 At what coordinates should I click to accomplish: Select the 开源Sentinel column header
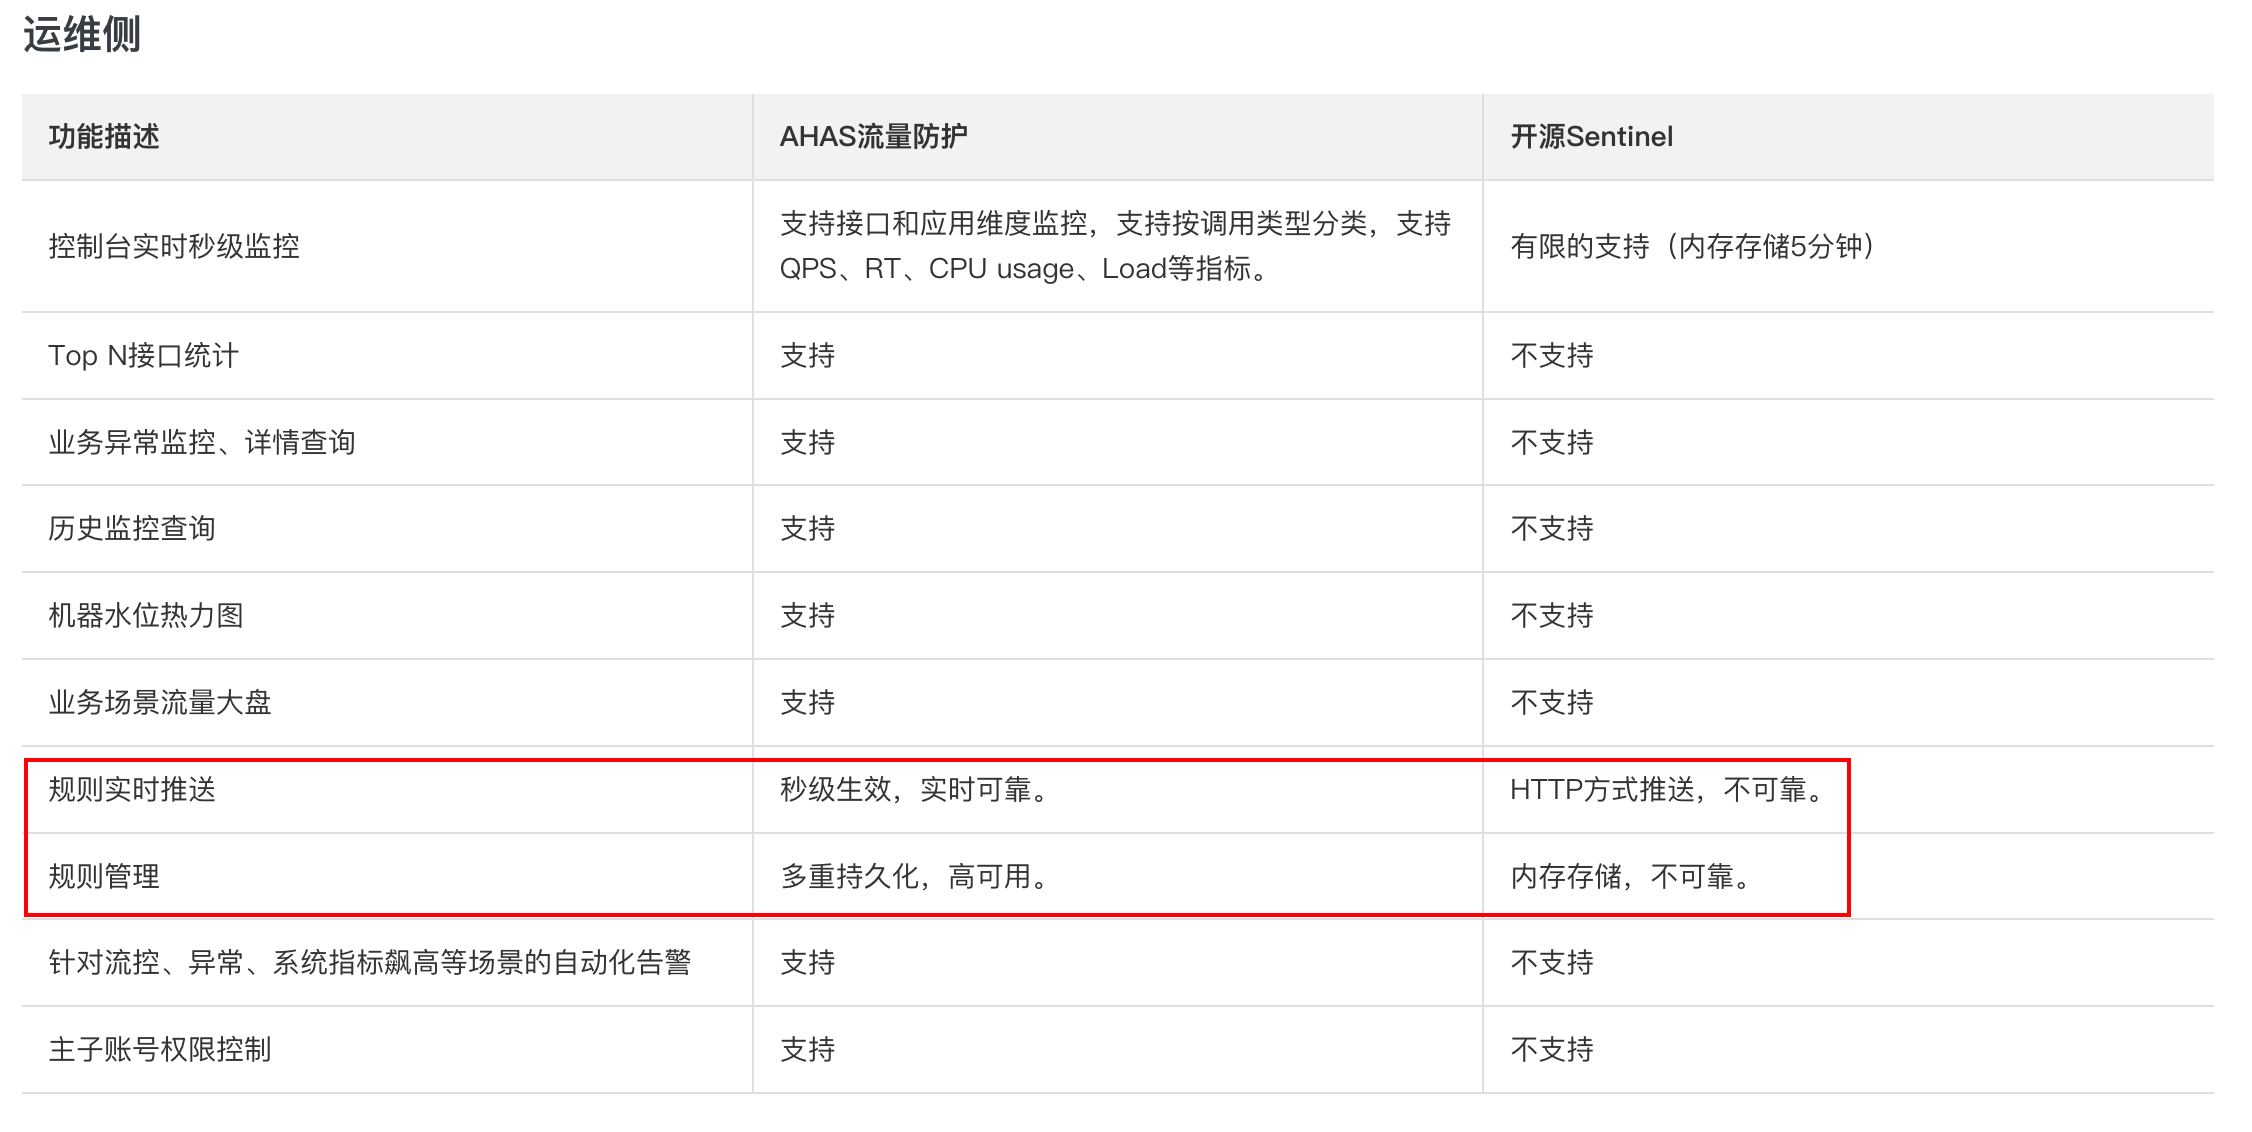(x=1591, y=136)
